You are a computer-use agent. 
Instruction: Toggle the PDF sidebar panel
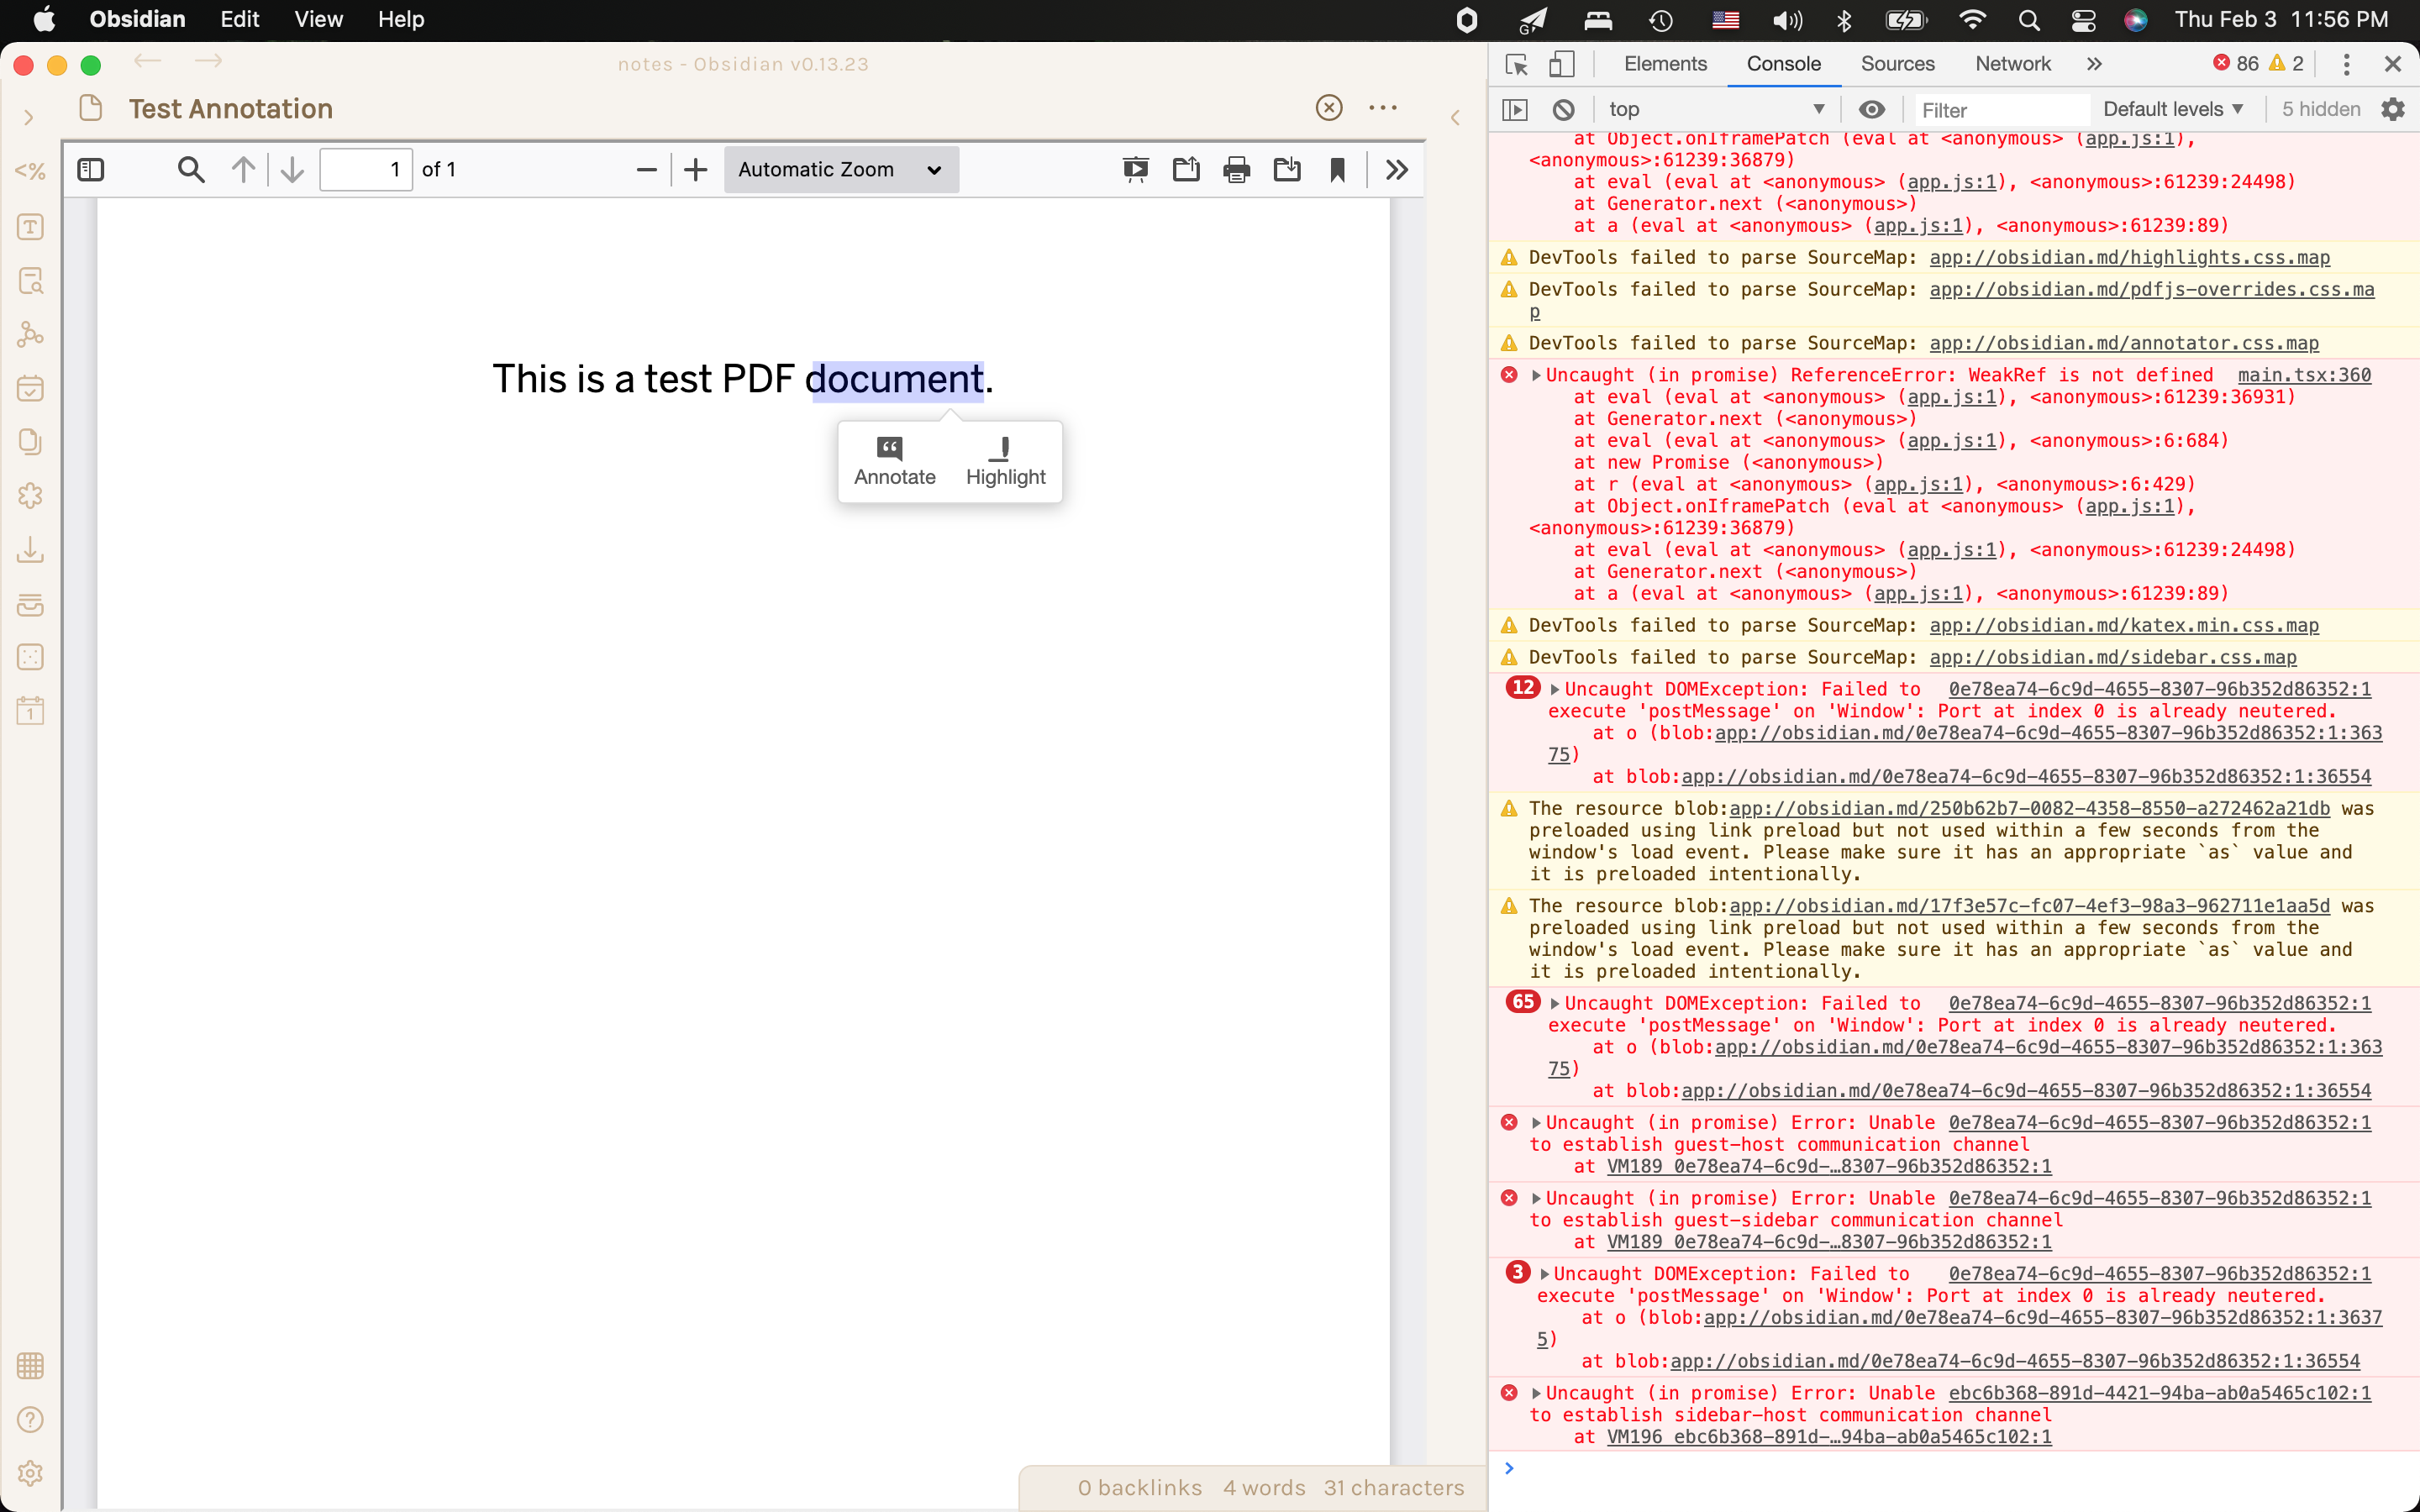(x=91, y=169)
